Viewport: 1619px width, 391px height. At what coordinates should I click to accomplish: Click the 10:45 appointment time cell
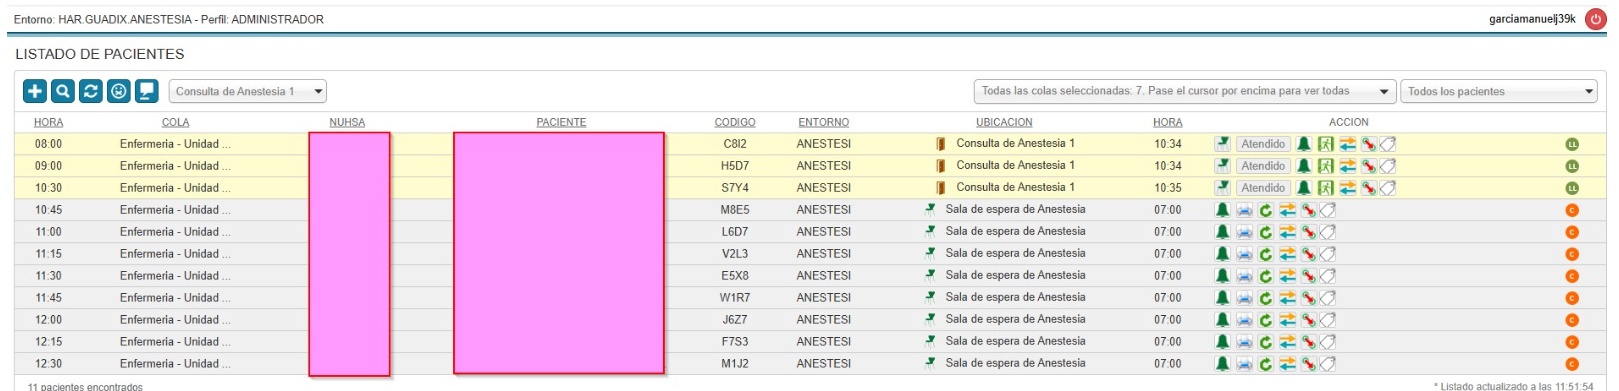point(48,210)
